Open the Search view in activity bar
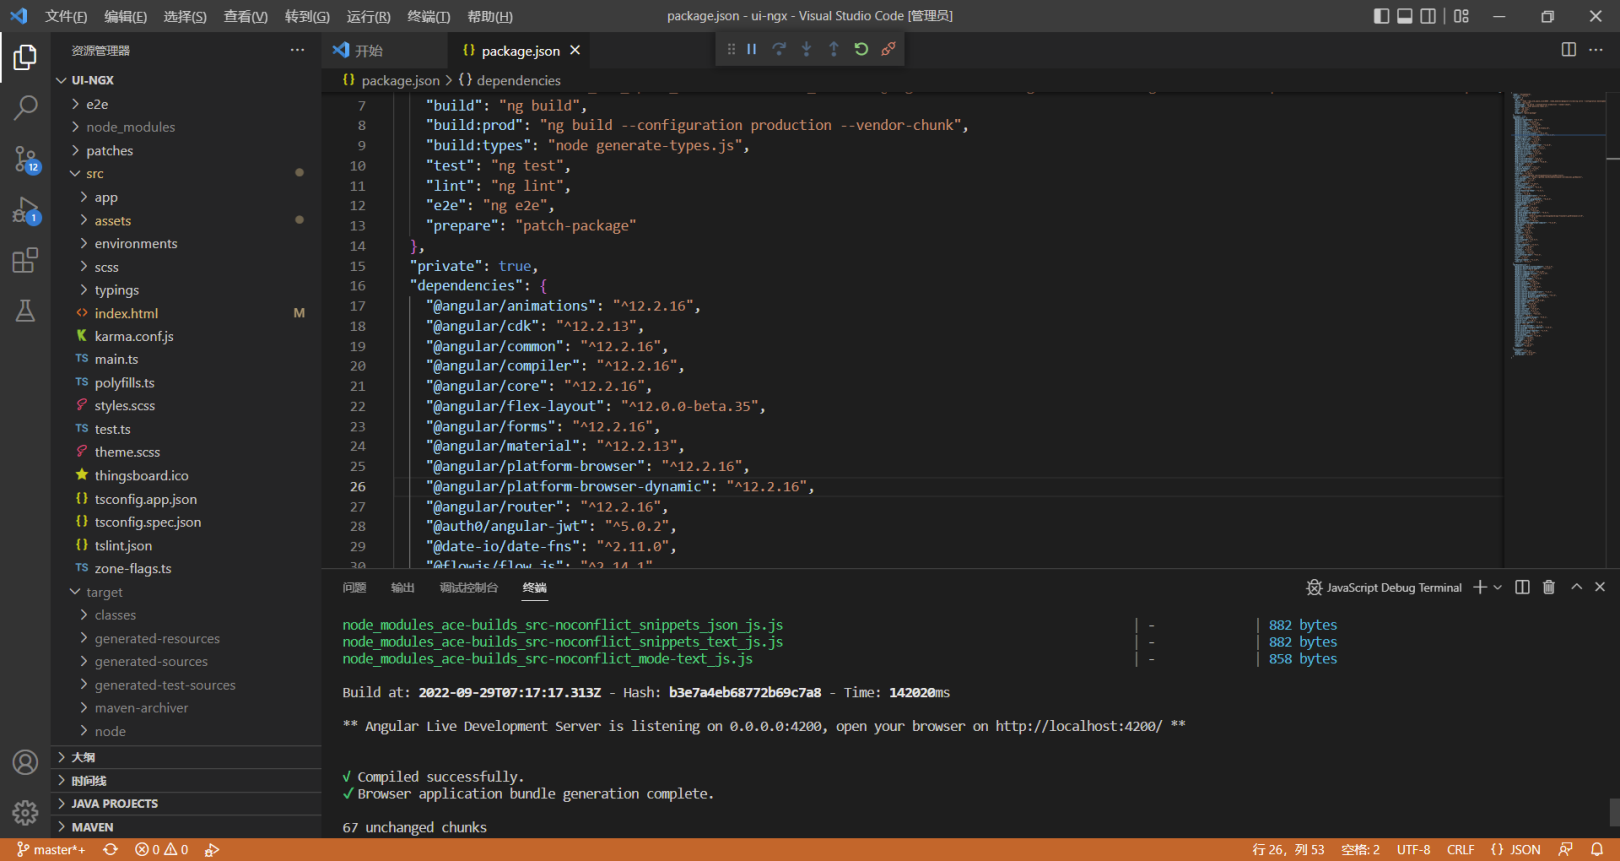The width and height of the screenshot is (1620, 861). (x=25, y=108)
